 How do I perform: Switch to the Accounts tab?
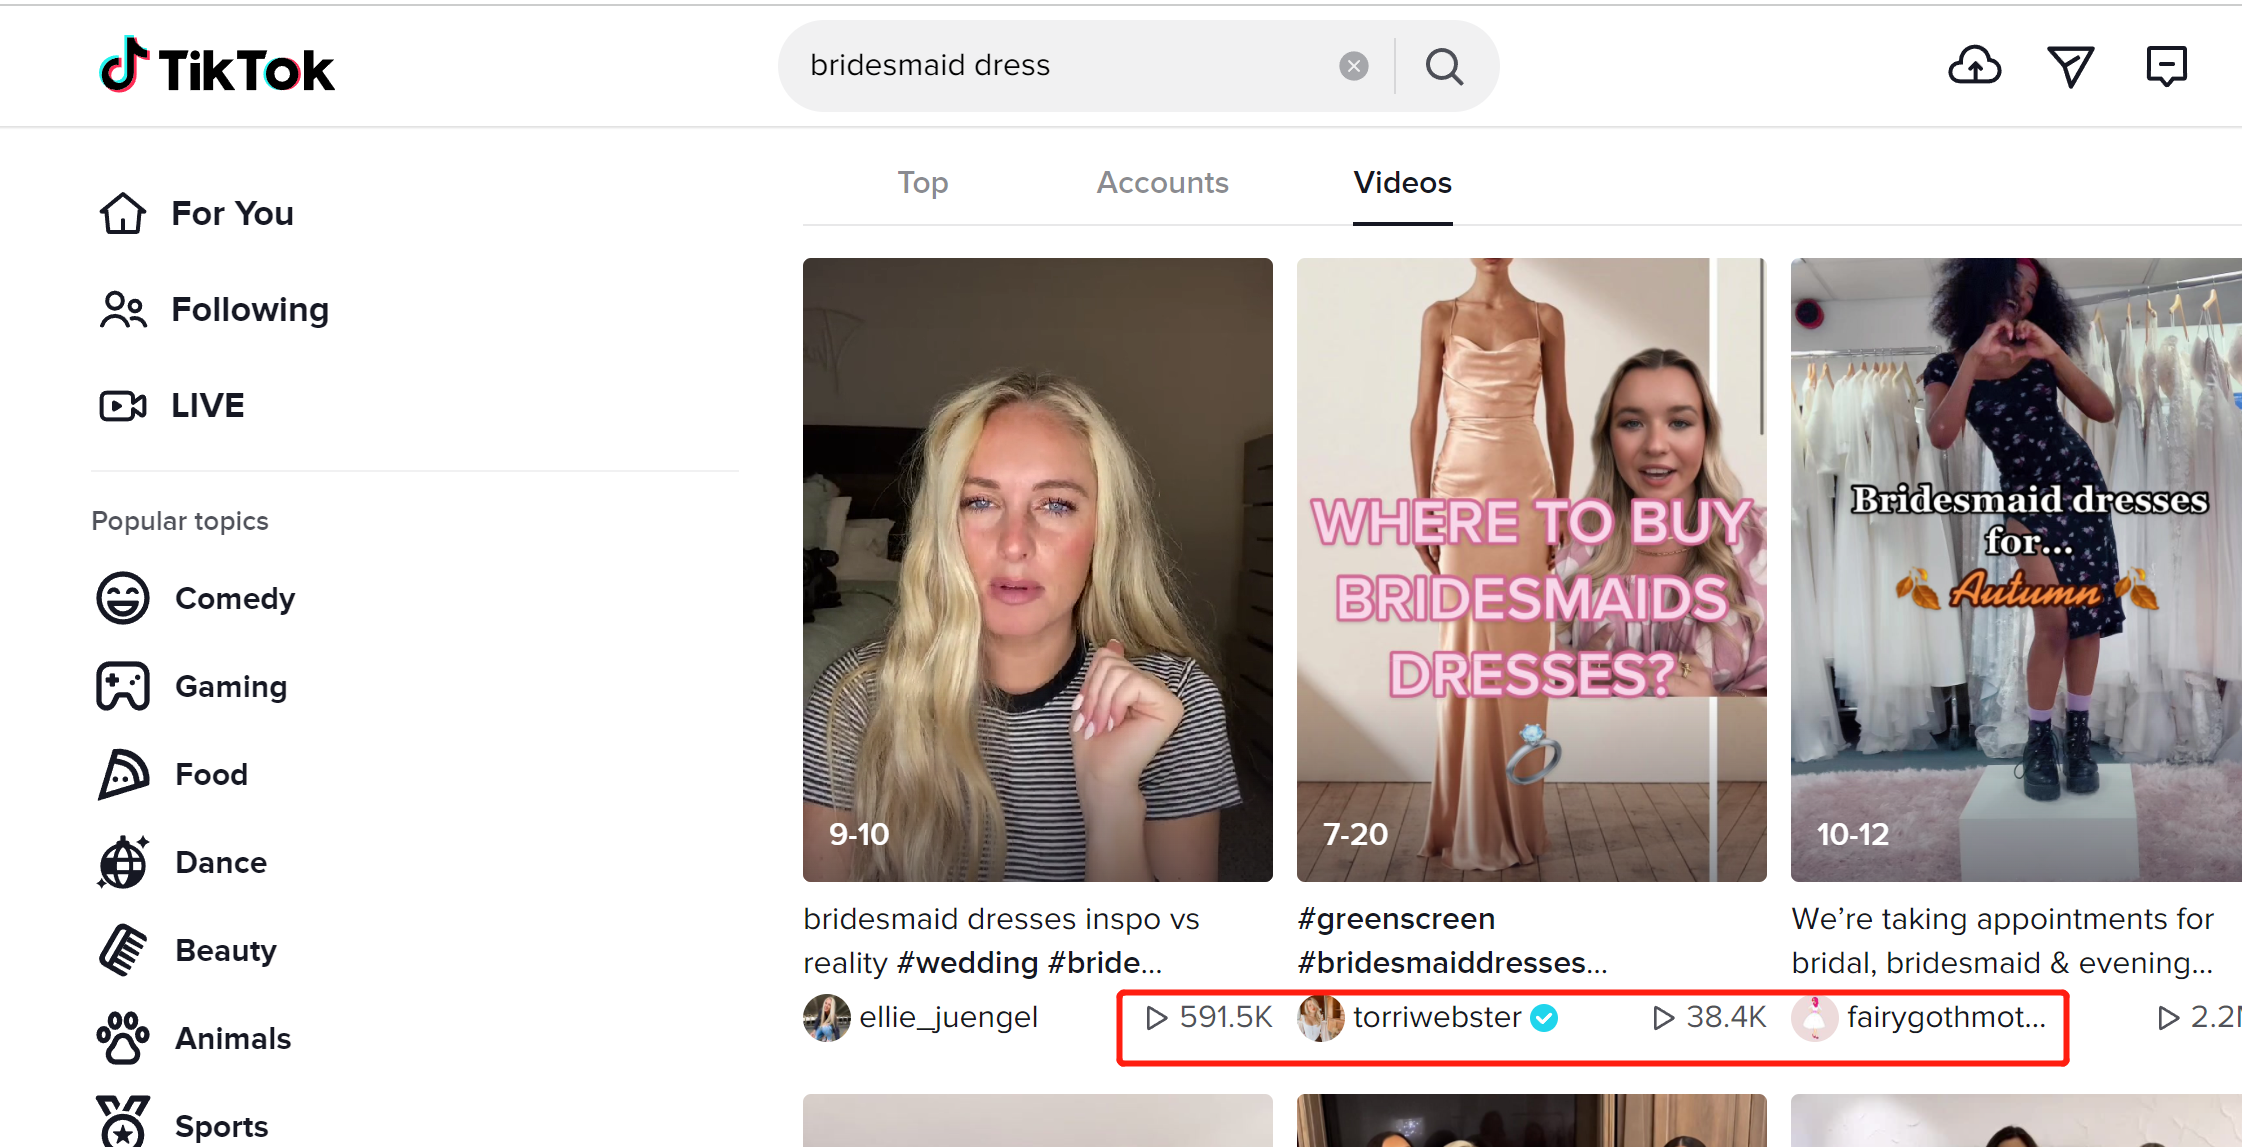pos(1162,182)
